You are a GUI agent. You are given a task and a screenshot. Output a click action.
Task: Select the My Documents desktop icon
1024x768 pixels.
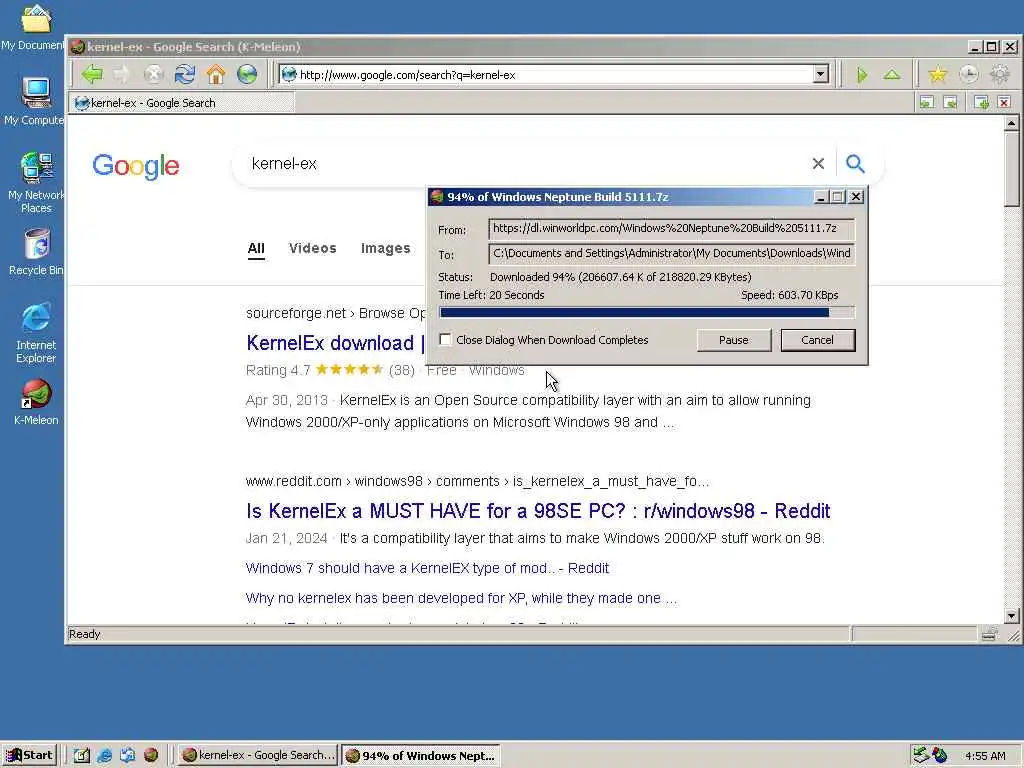tap(33, 26)
